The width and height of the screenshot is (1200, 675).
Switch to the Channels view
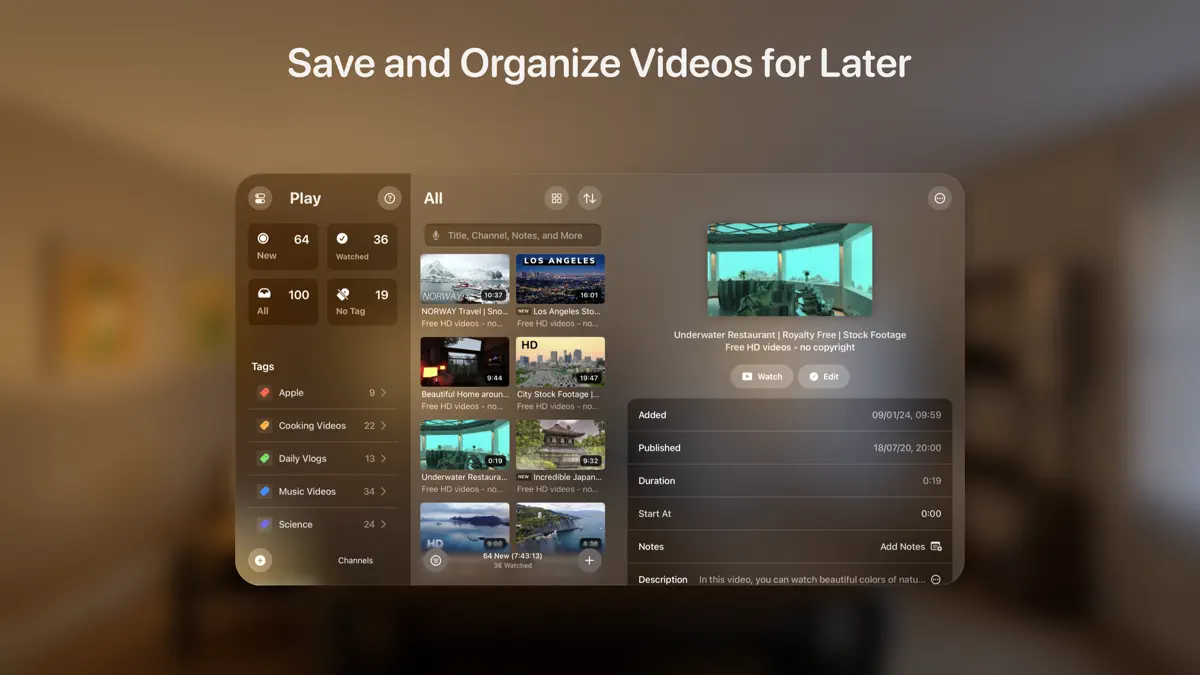click(x=355, y=560)
